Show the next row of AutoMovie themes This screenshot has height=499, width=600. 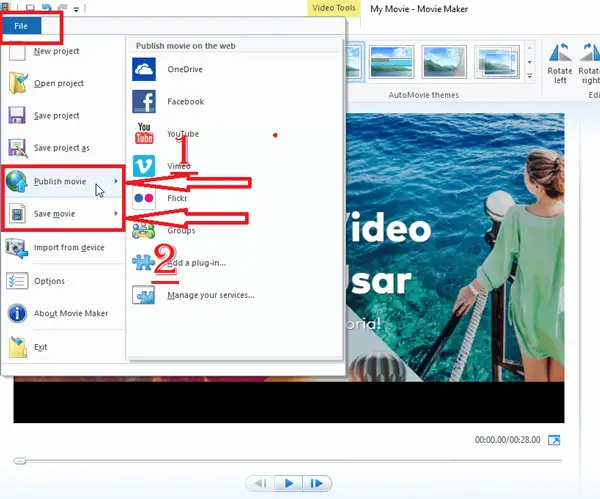tap(530, 62)
